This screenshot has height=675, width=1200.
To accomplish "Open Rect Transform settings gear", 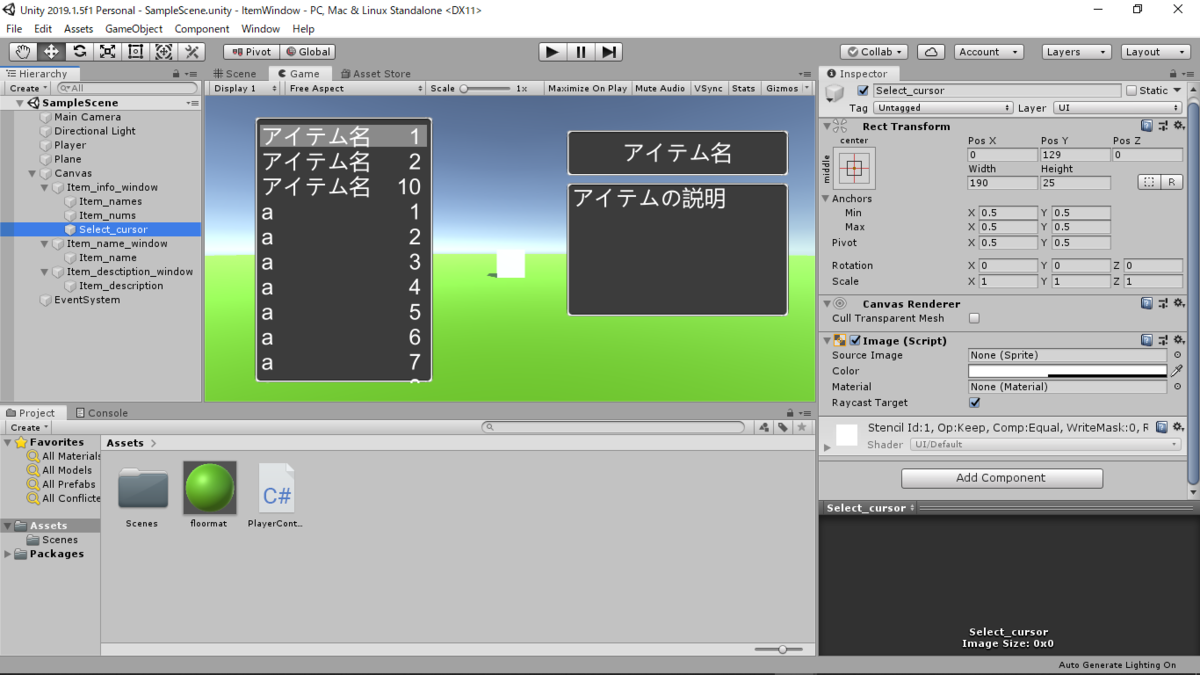I will pyautogui.click(x=1179, y=126).
